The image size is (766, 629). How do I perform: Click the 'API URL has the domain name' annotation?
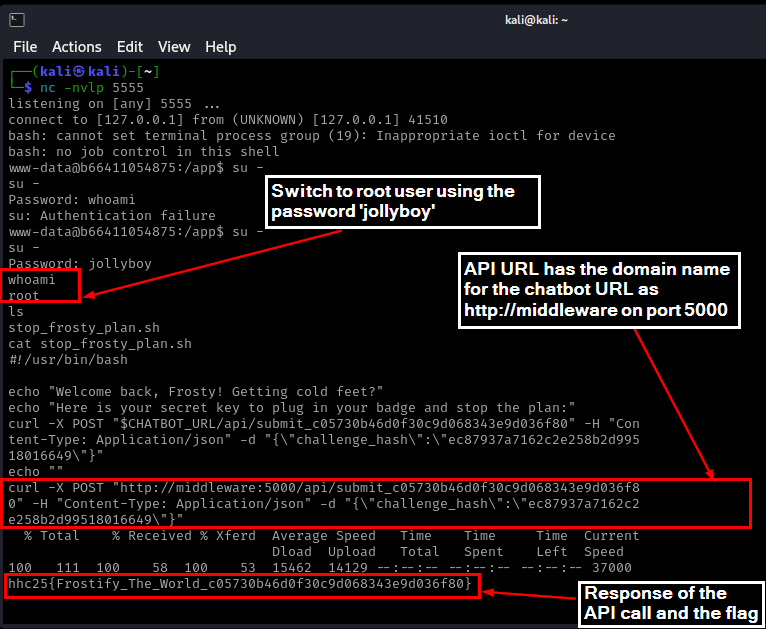pos(598,290)
